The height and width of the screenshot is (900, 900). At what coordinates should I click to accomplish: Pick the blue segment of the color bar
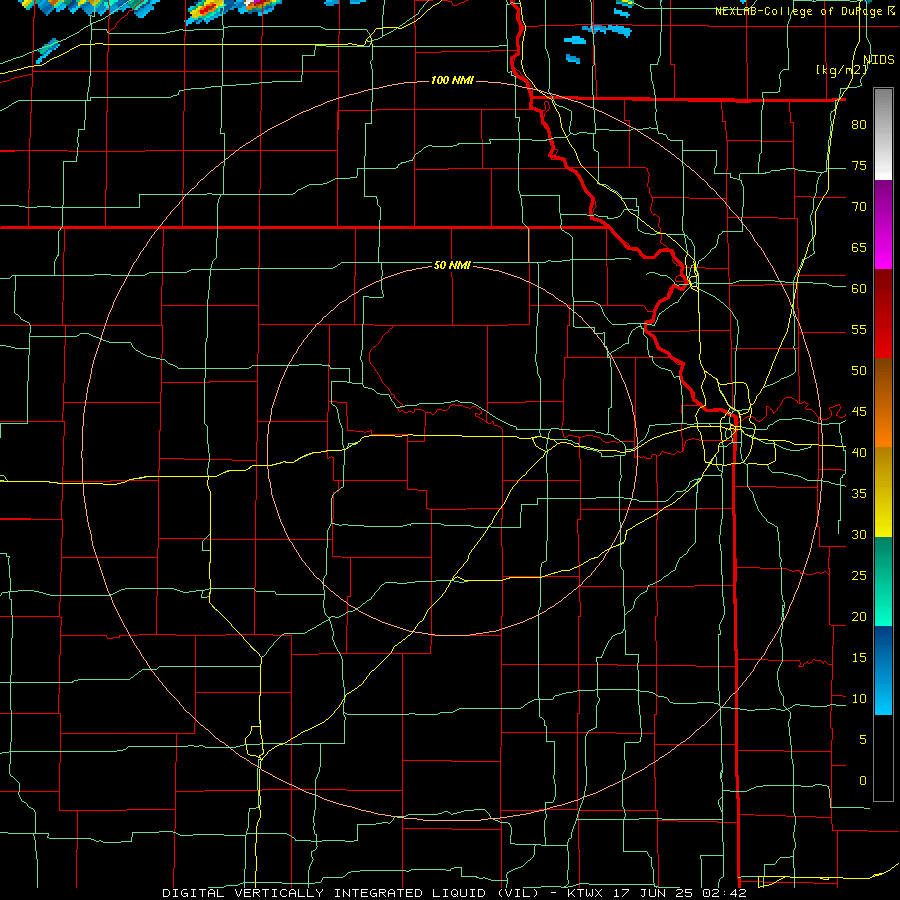pos(883,670)
